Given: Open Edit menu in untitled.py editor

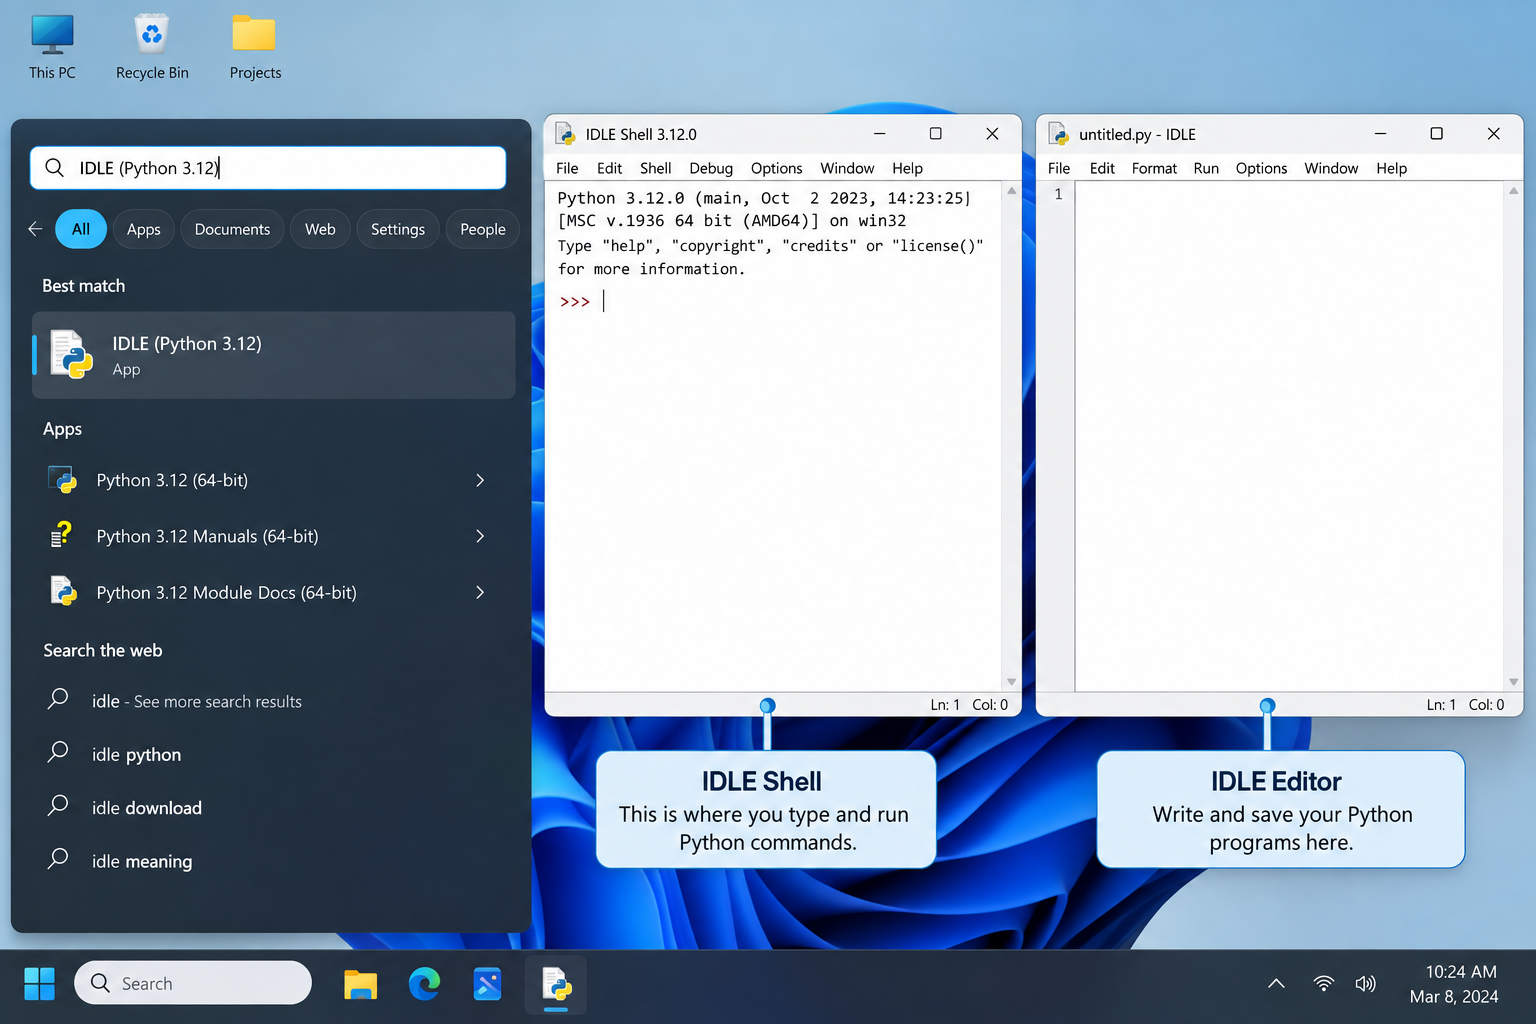Looking at the screenshot, I should pyautogui.click(x=1102, y=168).
